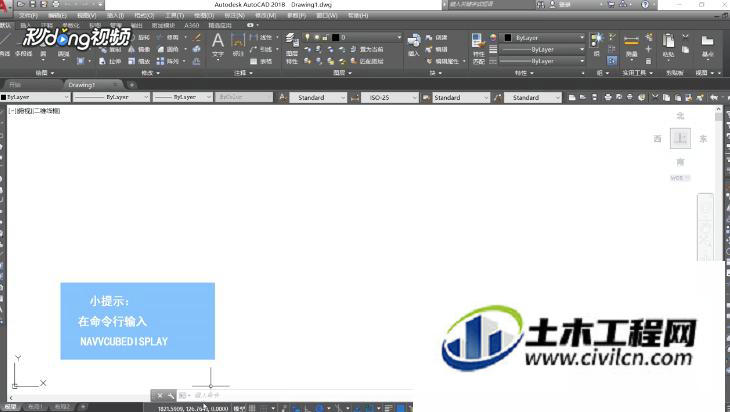Open the Layer Properties (图层特性) icon

(292, 41)
